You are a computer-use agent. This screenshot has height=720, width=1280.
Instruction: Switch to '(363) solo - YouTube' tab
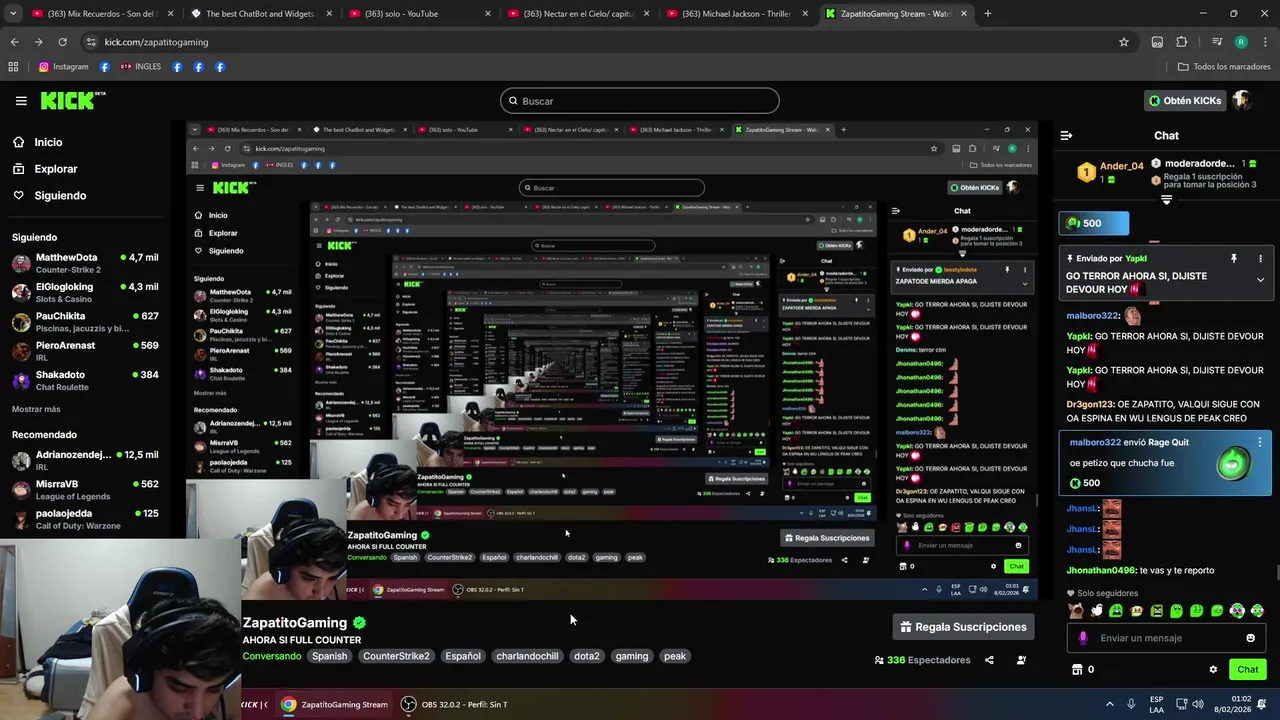coord(420,14)
